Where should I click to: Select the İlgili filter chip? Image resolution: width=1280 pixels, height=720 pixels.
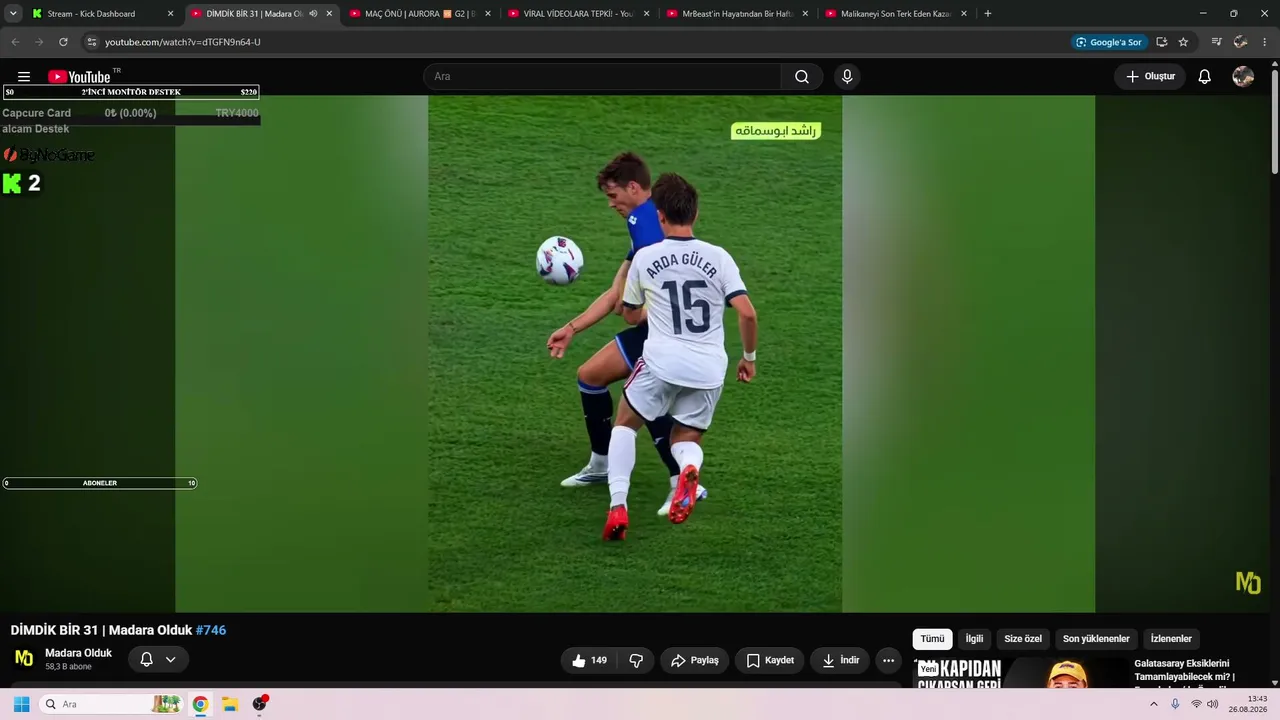pyautogui.click(x=974, y=639)
